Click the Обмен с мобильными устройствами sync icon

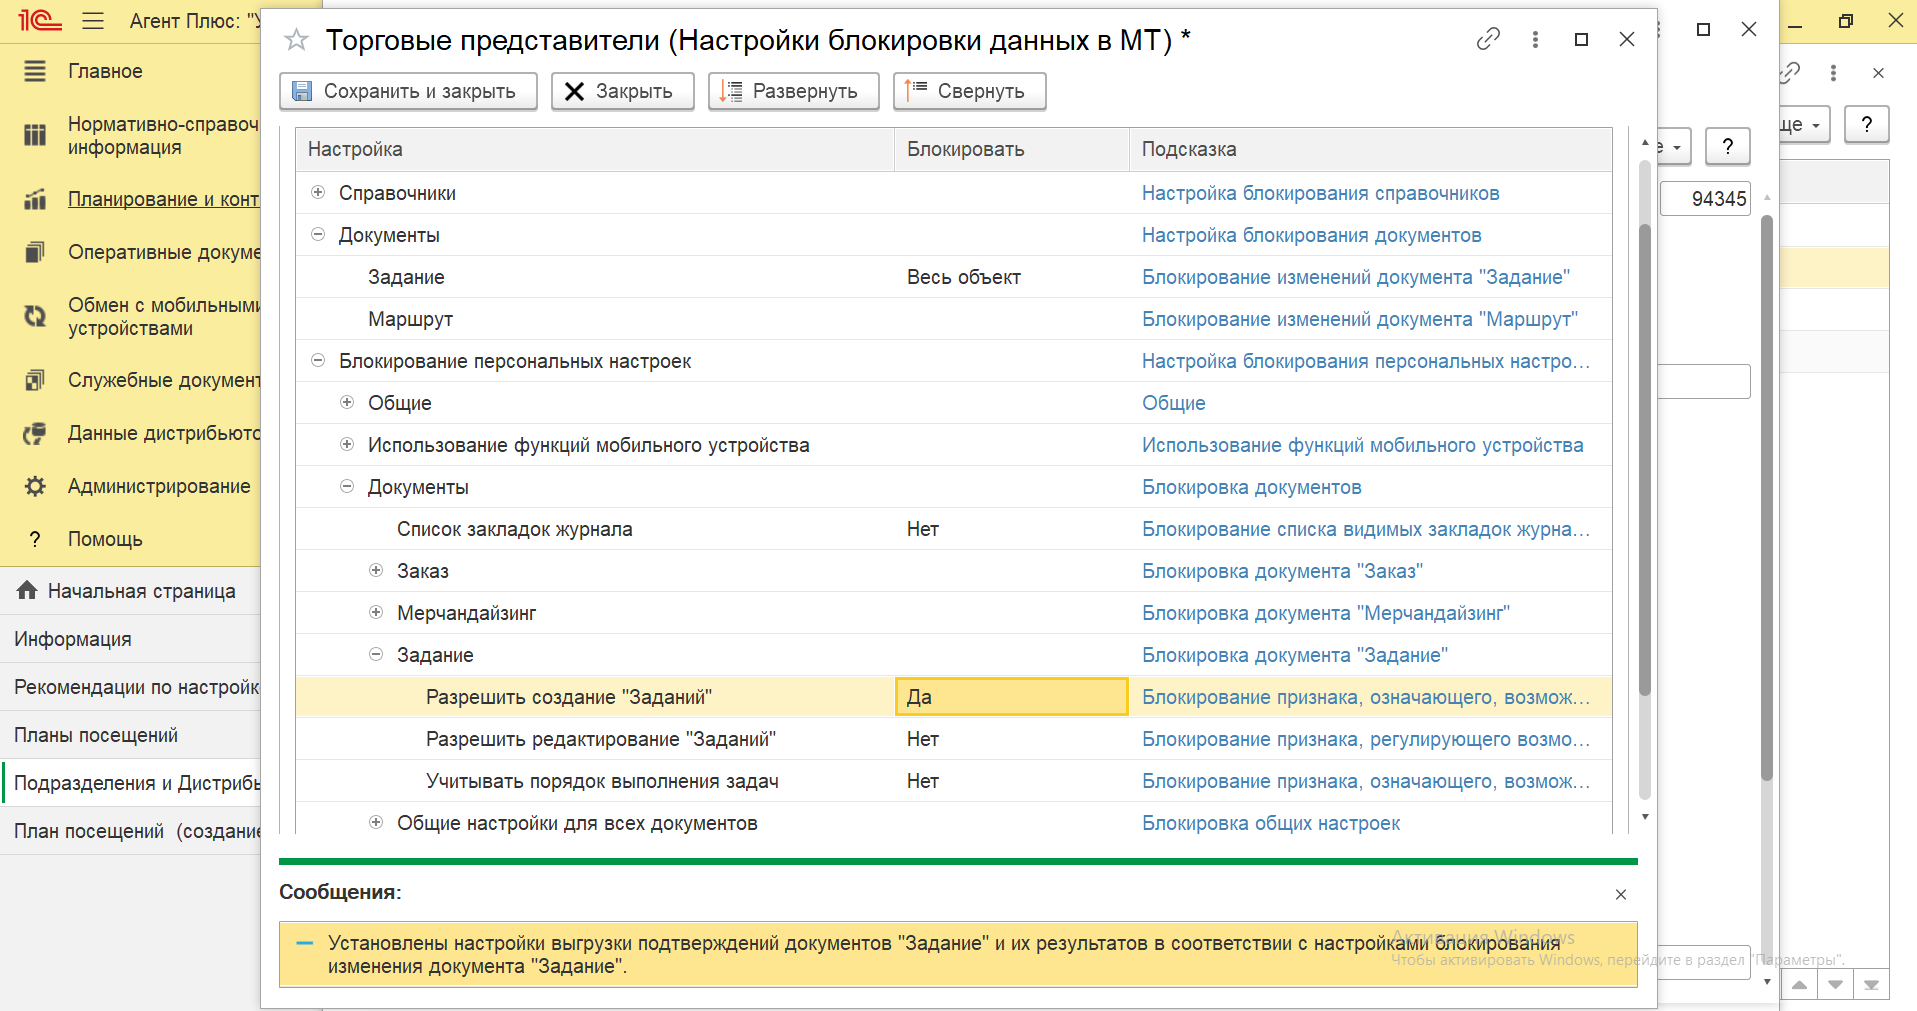point(35,316)
